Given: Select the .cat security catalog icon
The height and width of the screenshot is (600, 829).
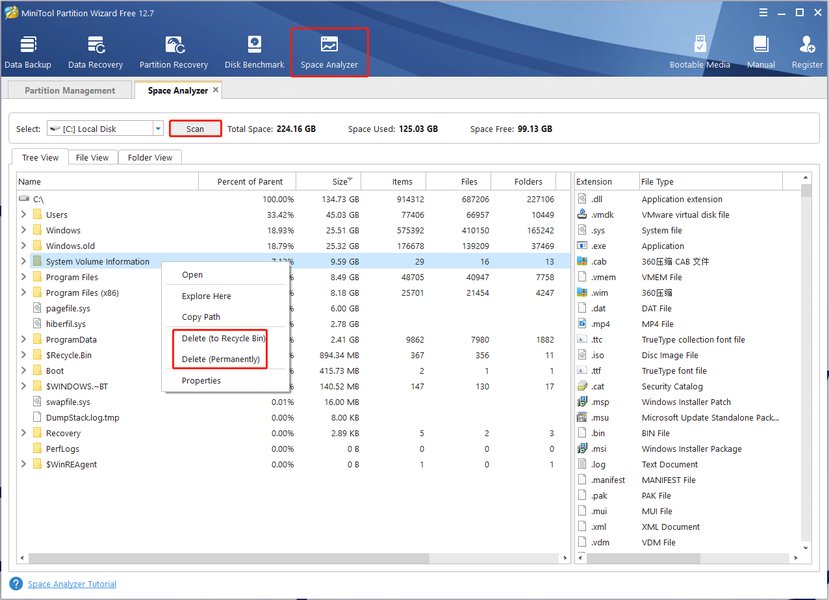Looking at the screenshot, I should point(582,386).
